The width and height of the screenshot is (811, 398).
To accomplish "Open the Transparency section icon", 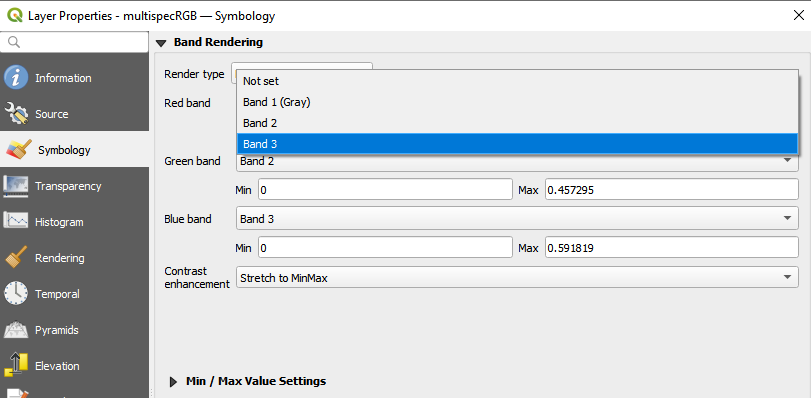I will (16, 186).
